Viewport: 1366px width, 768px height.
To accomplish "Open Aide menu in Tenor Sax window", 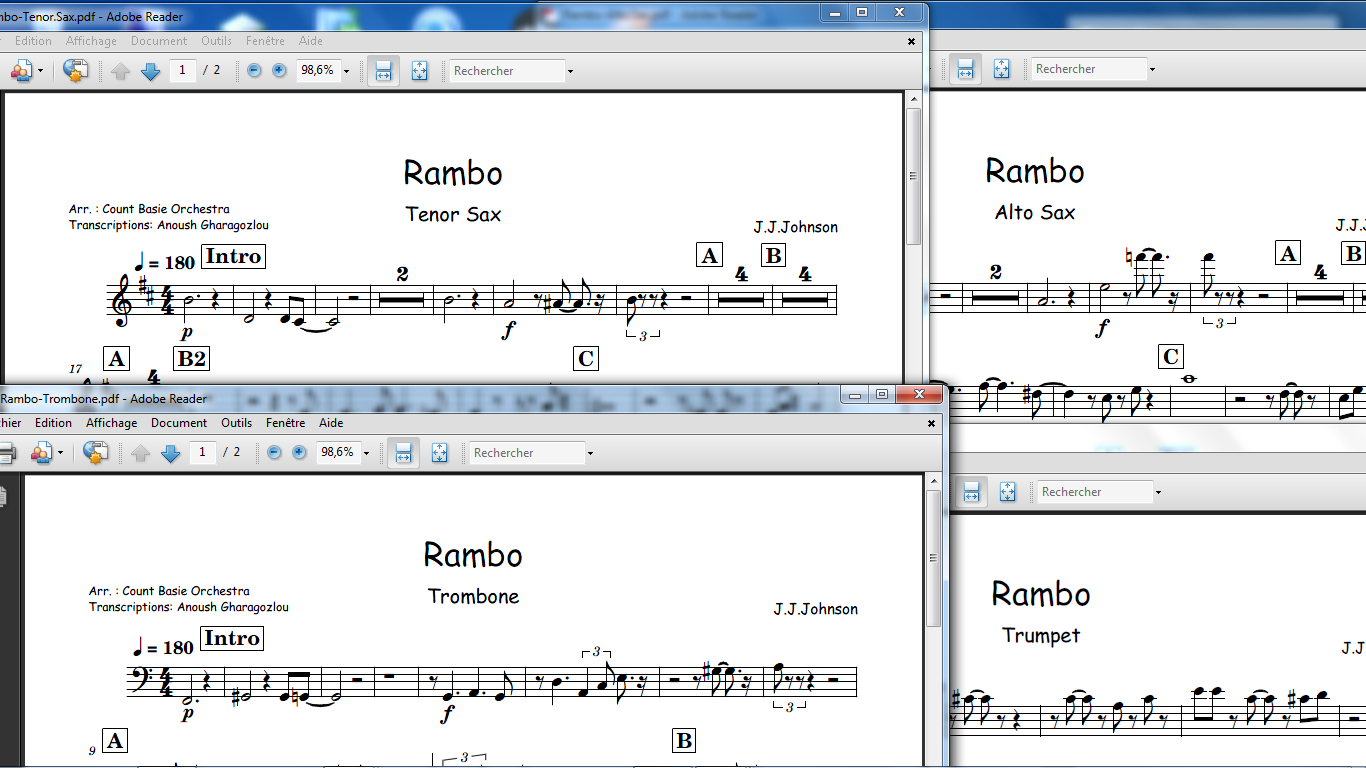I will 311,41.
